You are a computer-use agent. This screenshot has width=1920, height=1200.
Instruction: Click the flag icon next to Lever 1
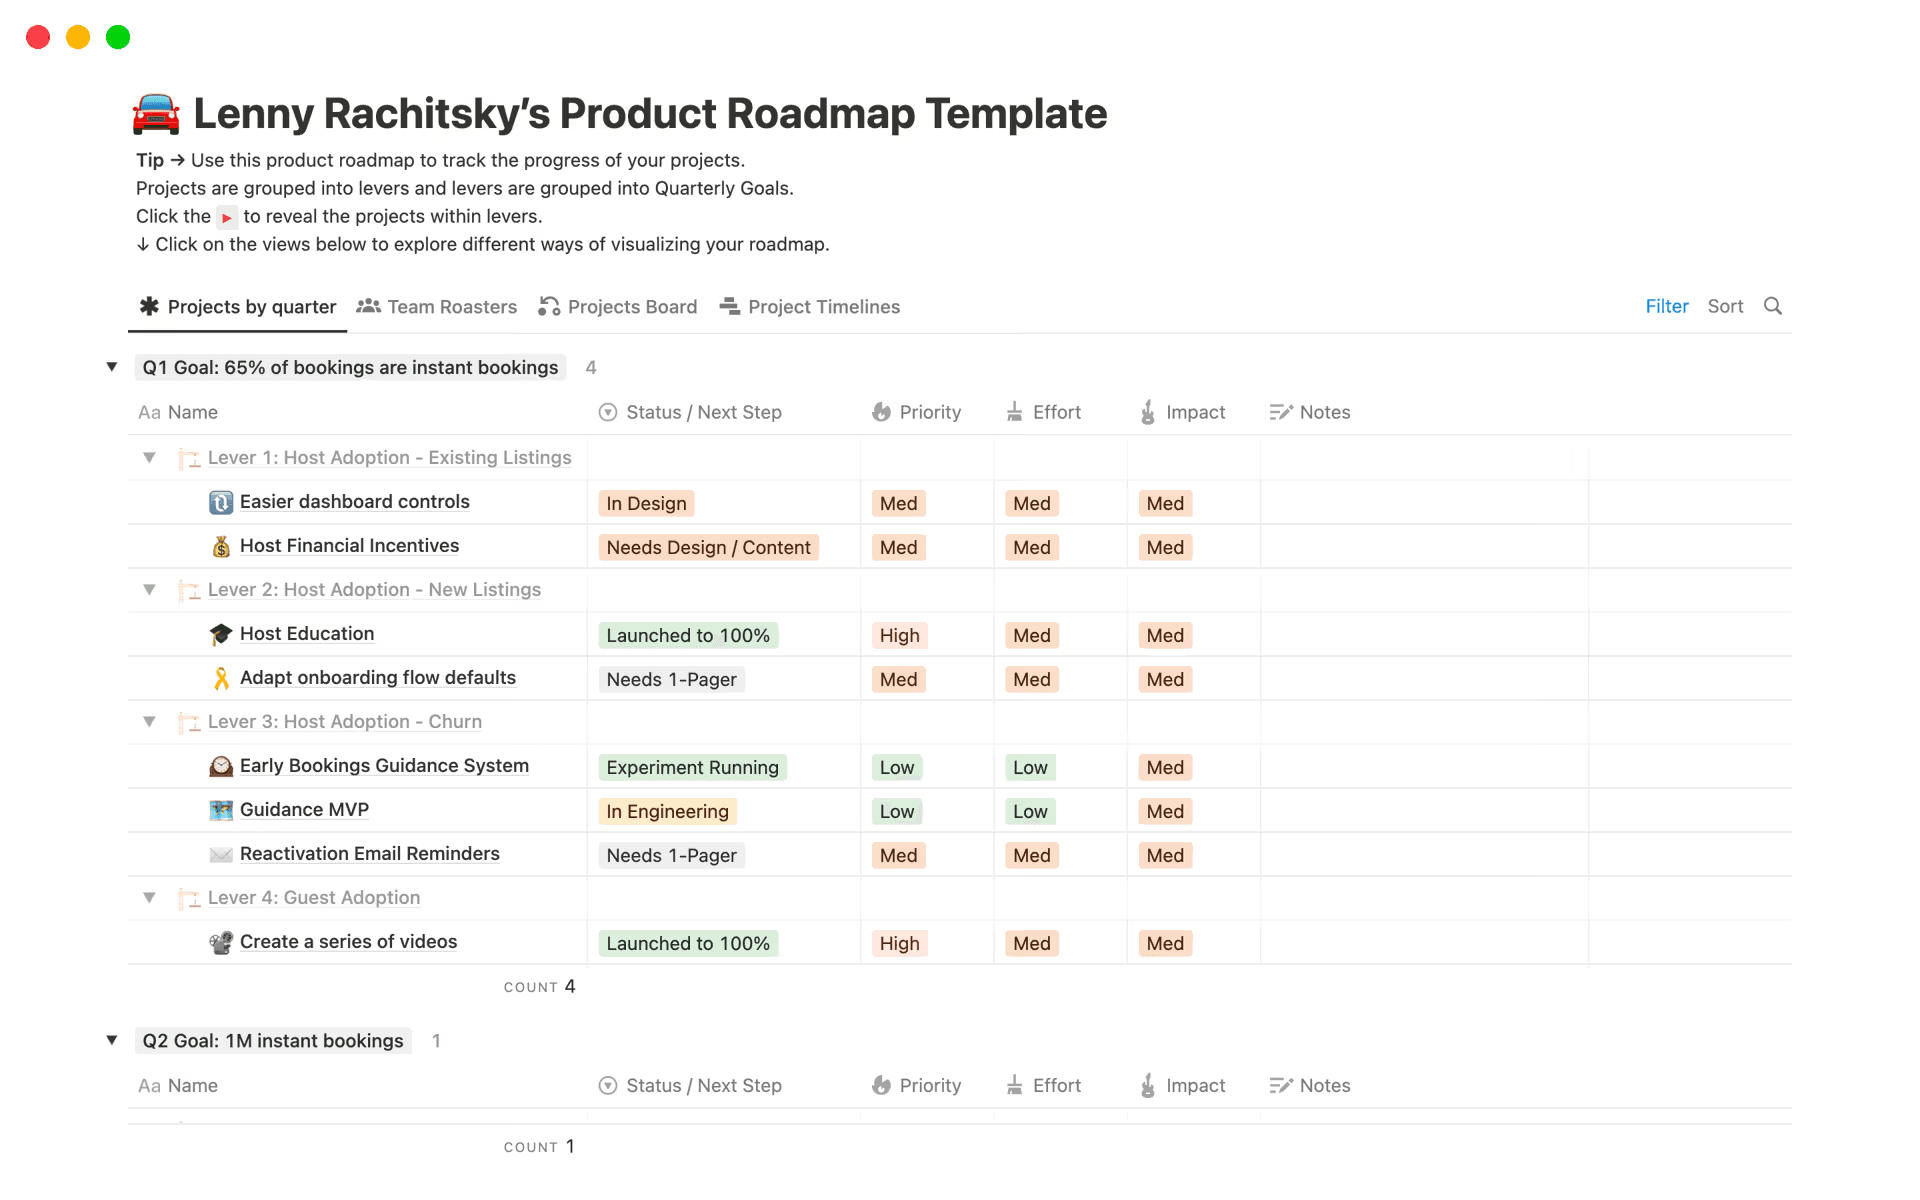[188, 458]
